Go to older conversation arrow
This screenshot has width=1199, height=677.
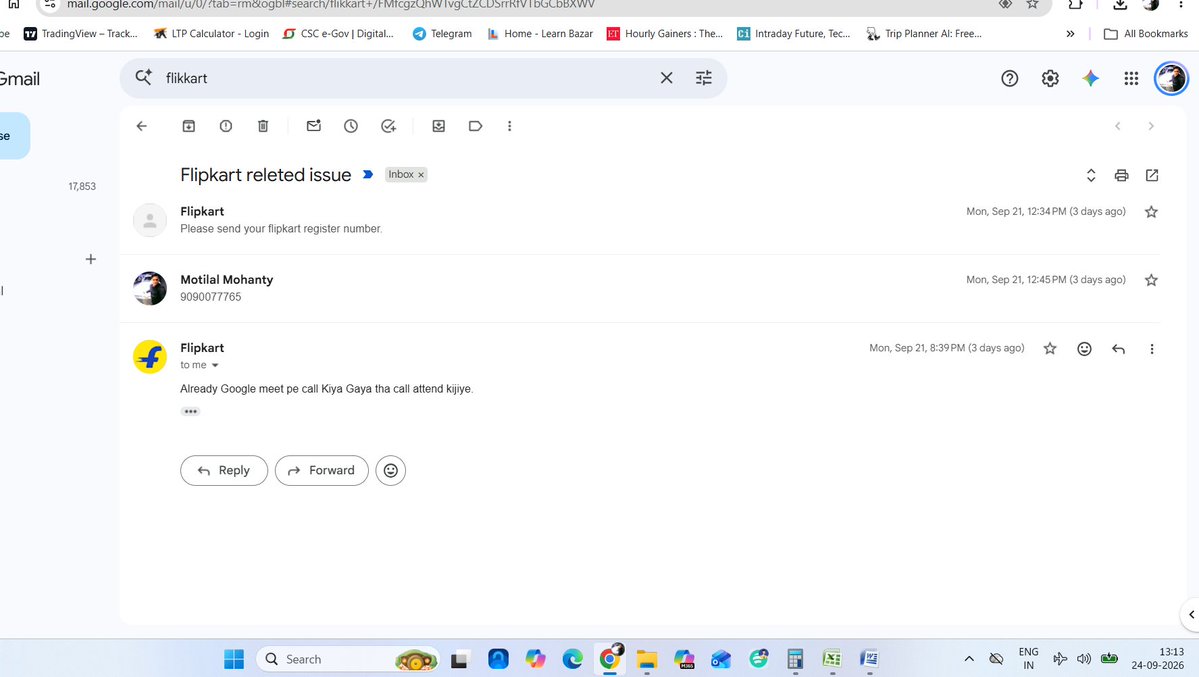[x=1151, y=126]
